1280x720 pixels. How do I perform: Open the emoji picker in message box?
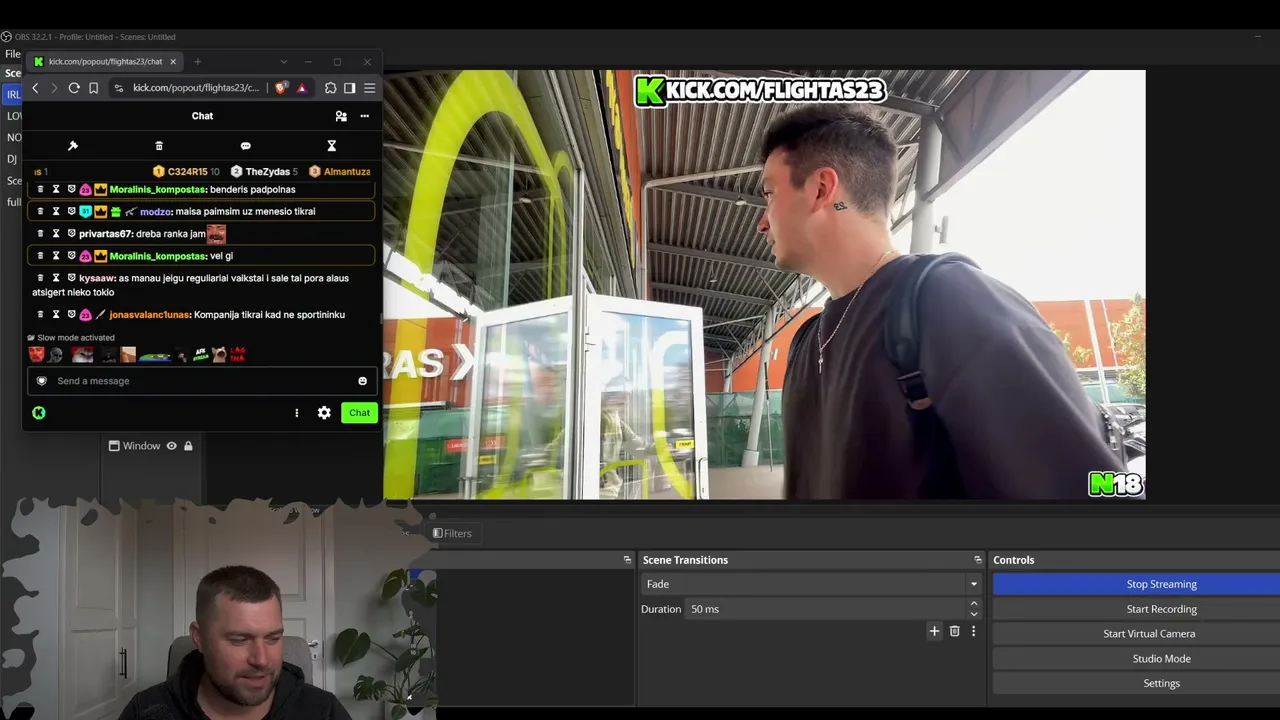(362, 381)
